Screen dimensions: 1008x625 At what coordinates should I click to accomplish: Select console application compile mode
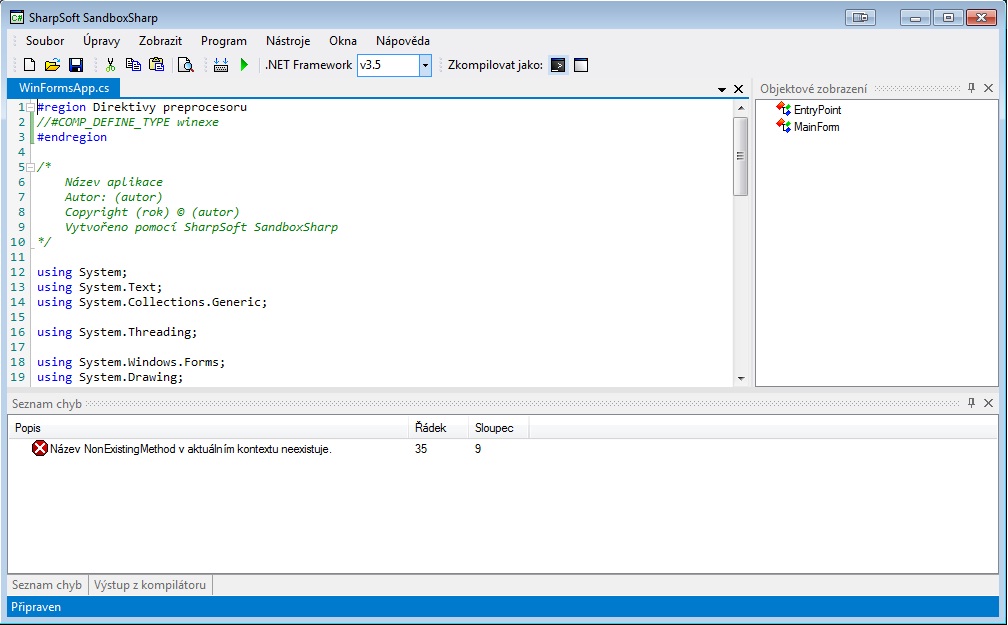pos(559,65)
